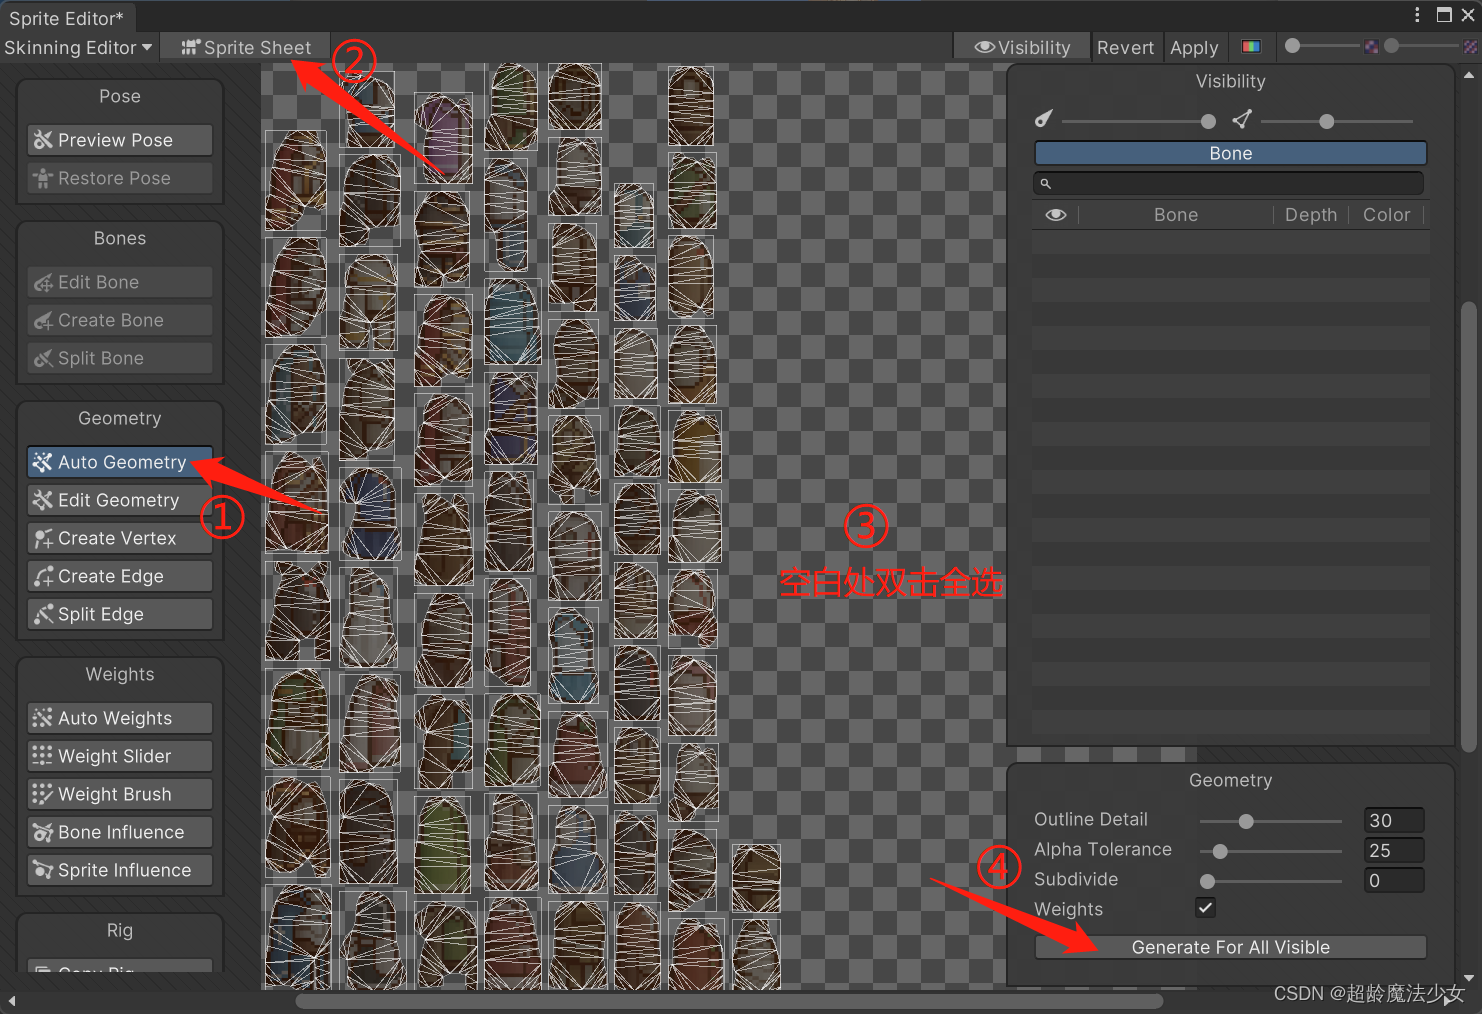Sort by the Bone column header

click(x=1175, y=215)
